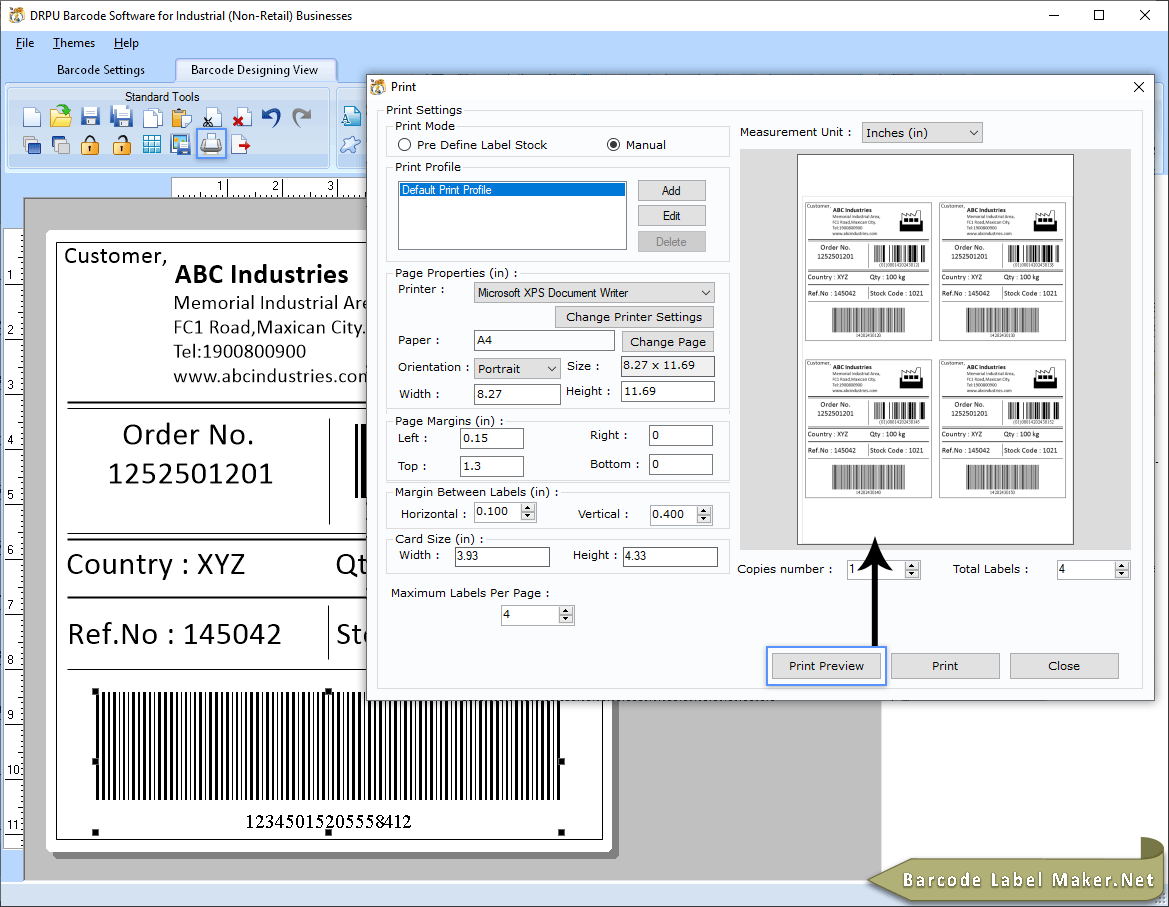Image resolution: width=1169 pixels, height=907 pixels.
Task: Open the Measurement Unit dropdown
Action: tap(921, 133)
